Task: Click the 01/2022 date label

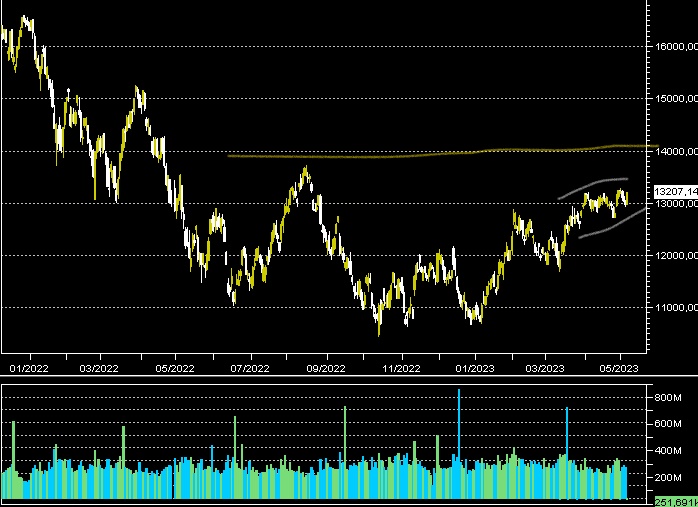Action: tap(29, 369)
